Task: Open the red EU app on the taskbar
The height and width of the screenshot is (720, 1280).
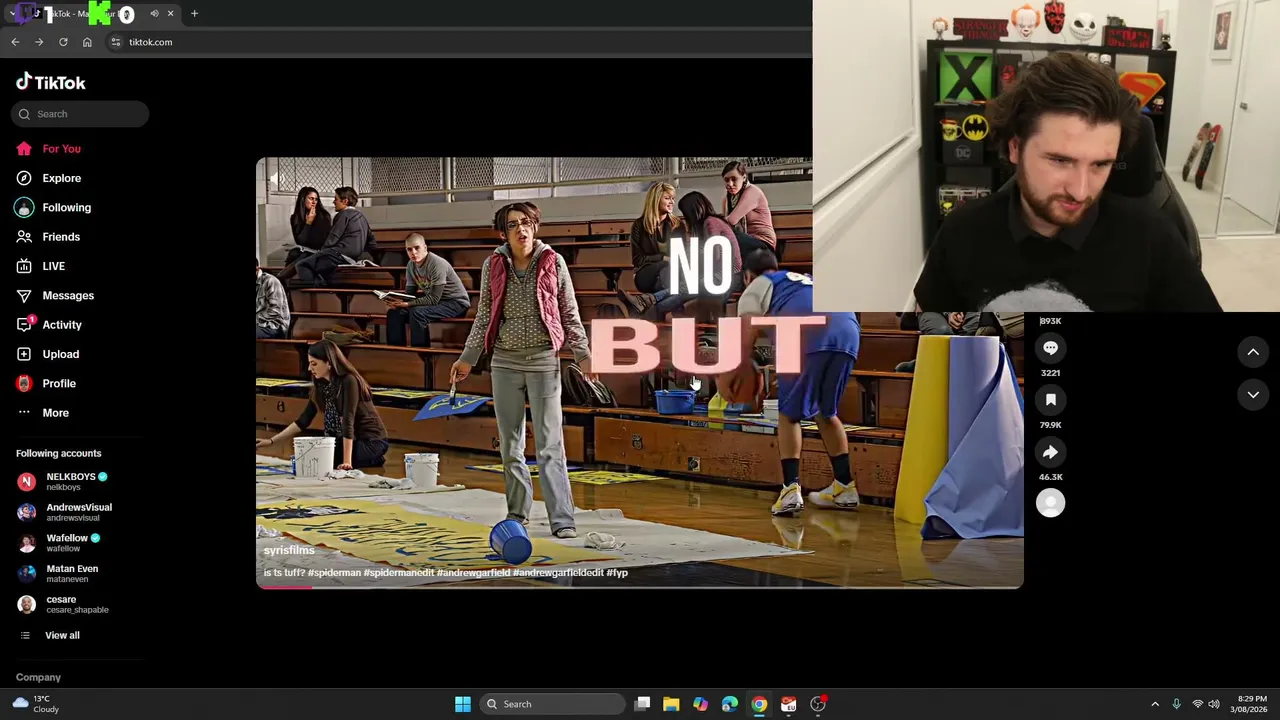Action: 788,704
